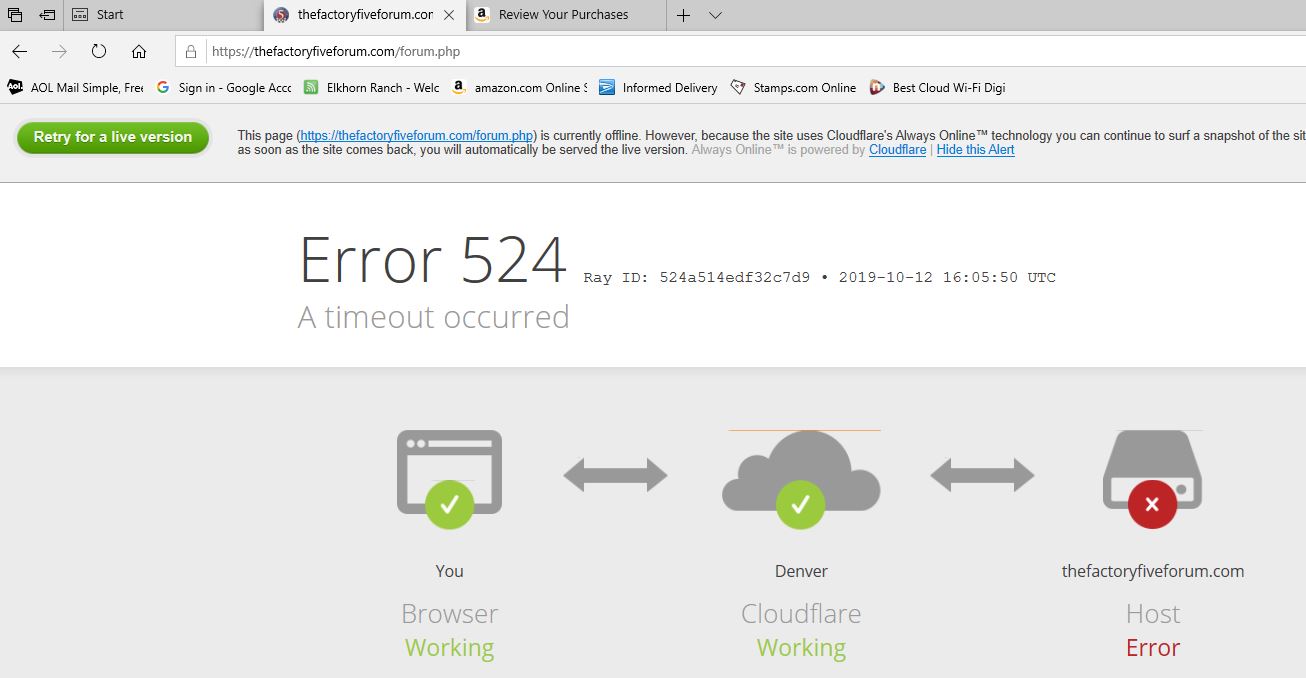Screen dimensions: 1306x678
Task: Click the browser forward arrow
Action: coord(59,51)
